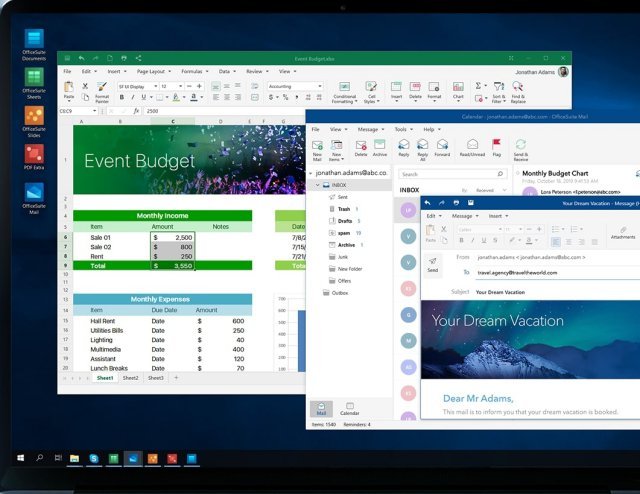
Task: Open Page Layout menu in Sheets
Action: pos(153,71)
